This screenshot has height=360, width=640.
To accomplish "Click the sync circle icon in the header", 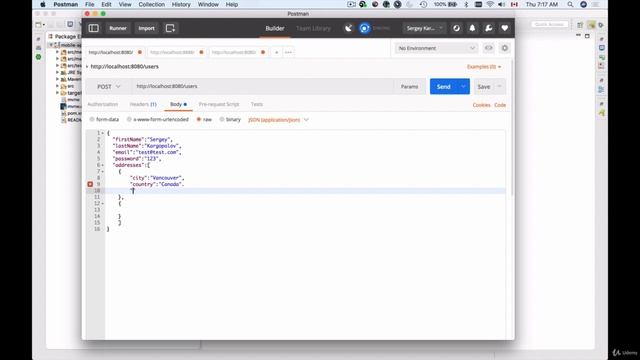I will tap(456, 28).
